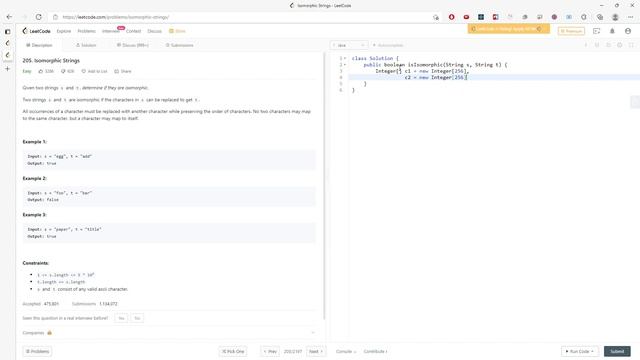Viewport: 640px width, 360px height.
Task: Open the Contest navigation item
Action: click(133, 31)
